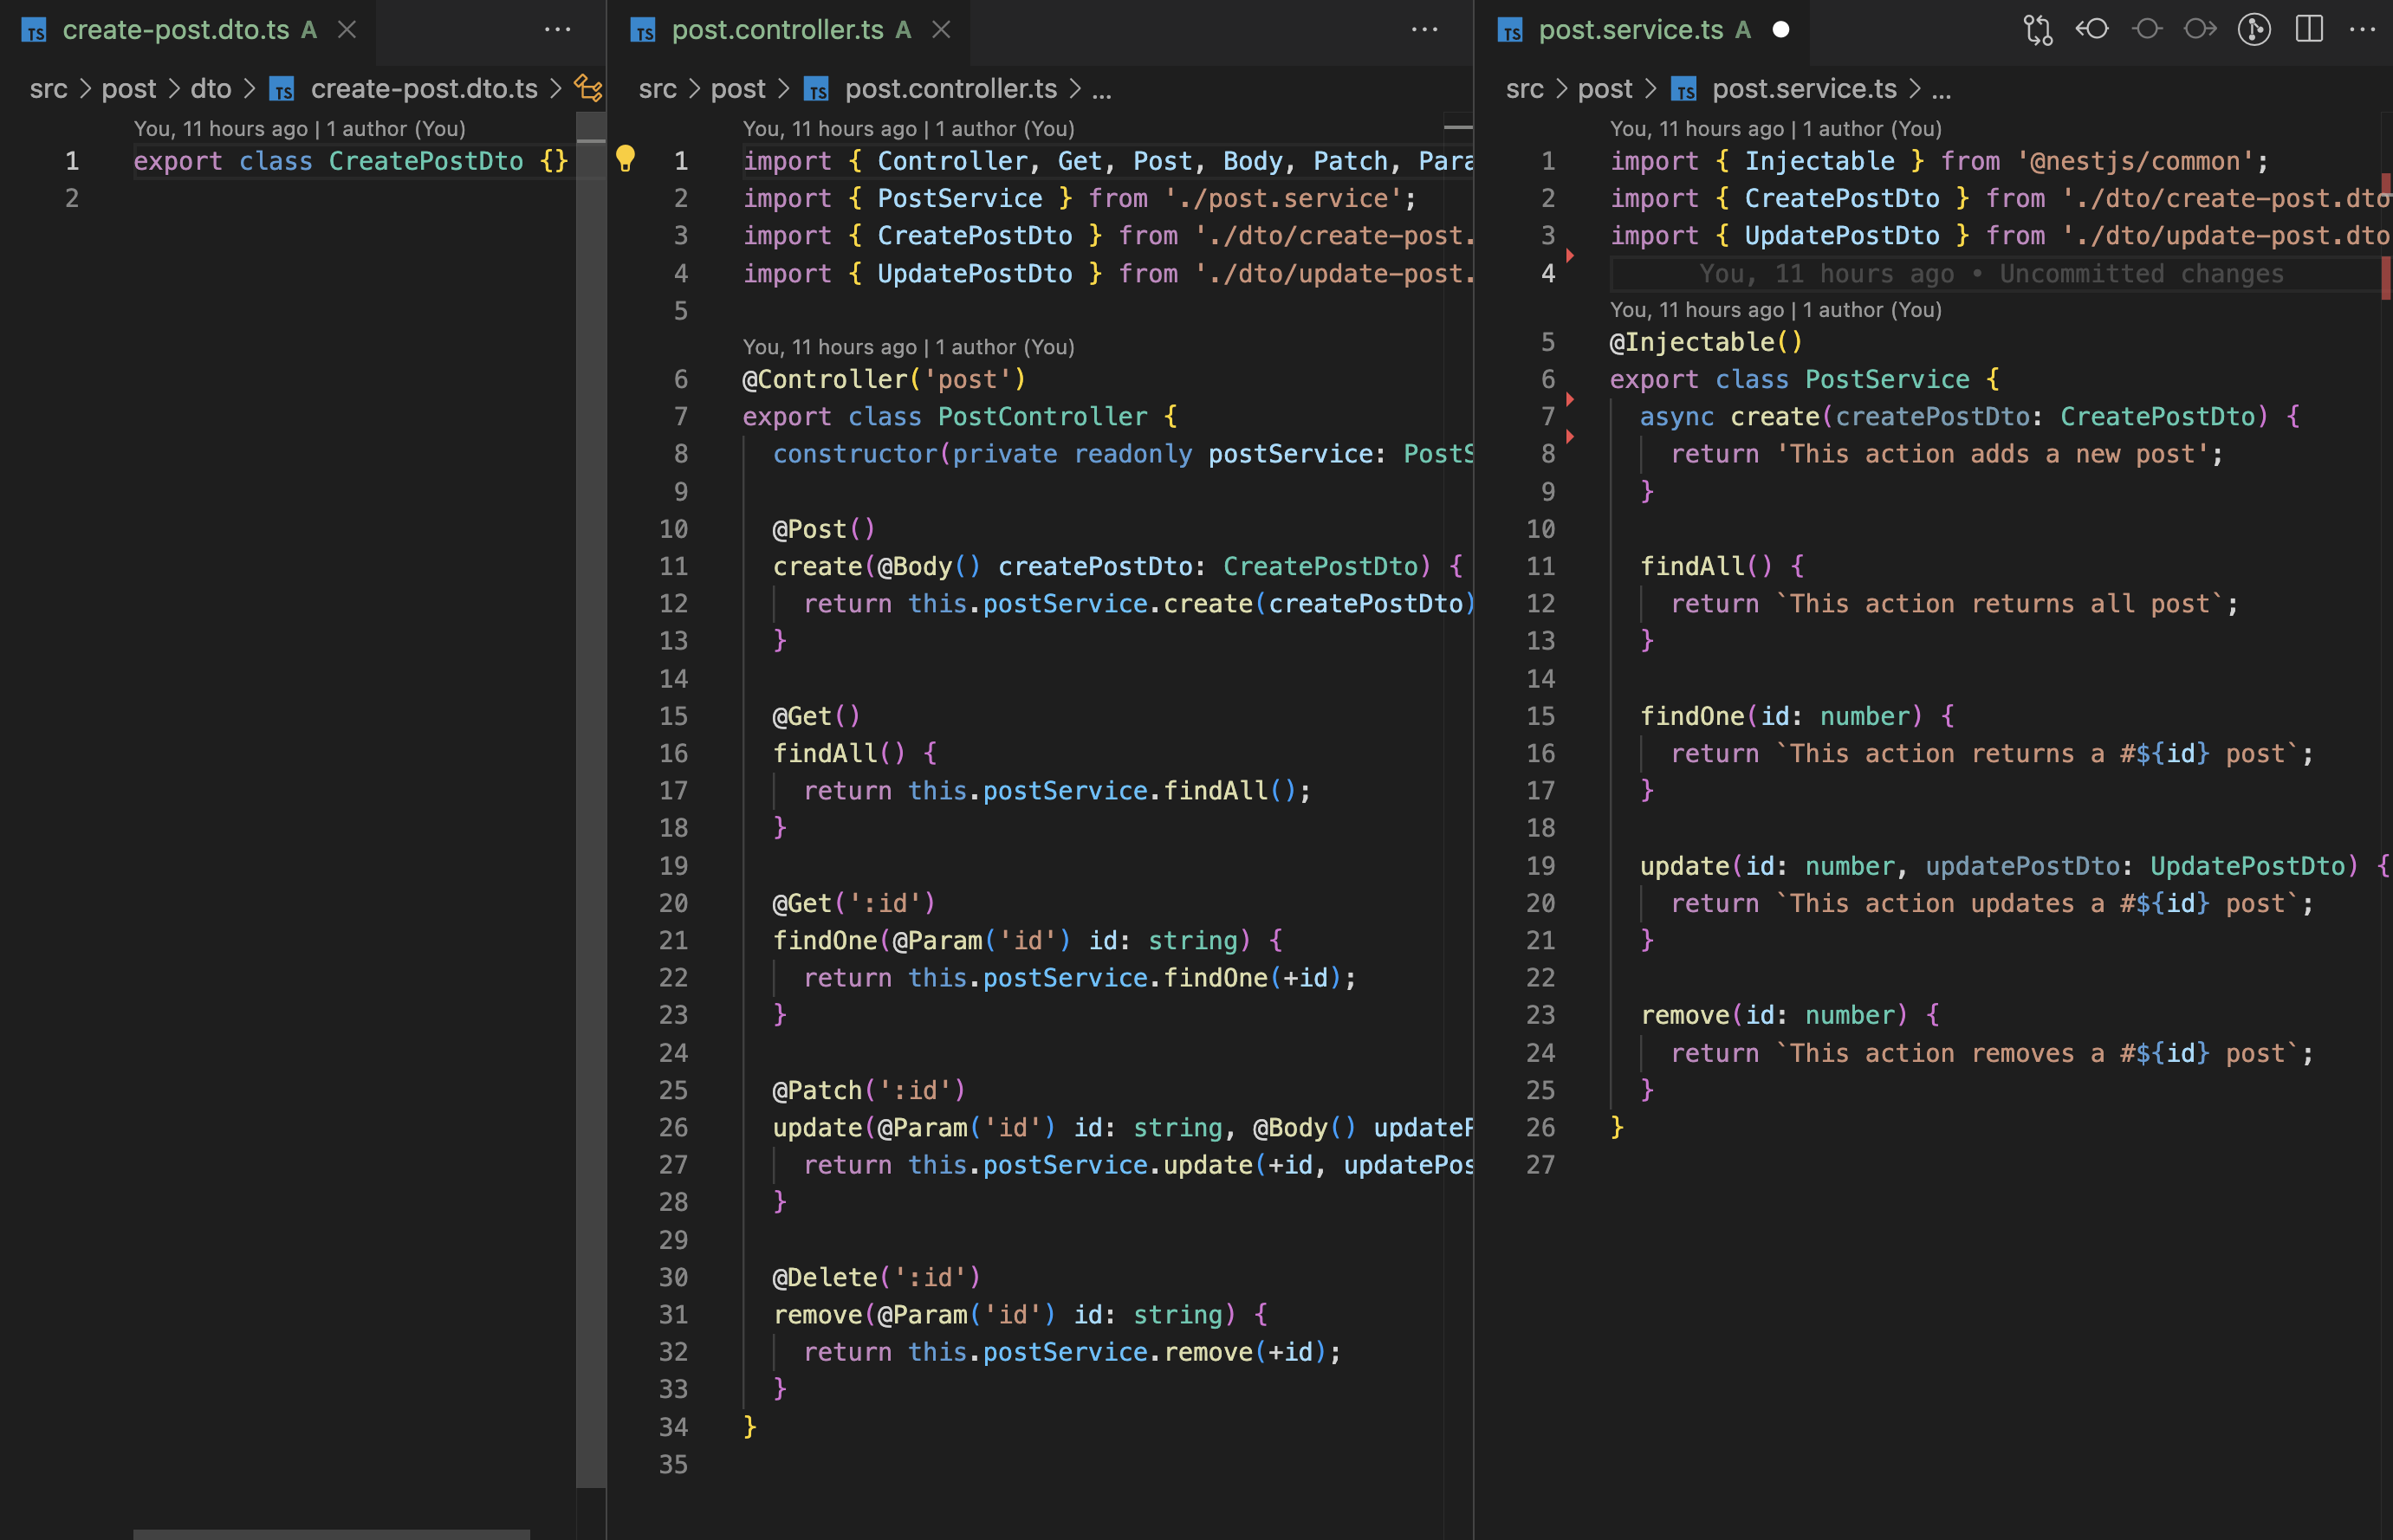Switch to the post.controller.ts tab

tap(777, 30)
